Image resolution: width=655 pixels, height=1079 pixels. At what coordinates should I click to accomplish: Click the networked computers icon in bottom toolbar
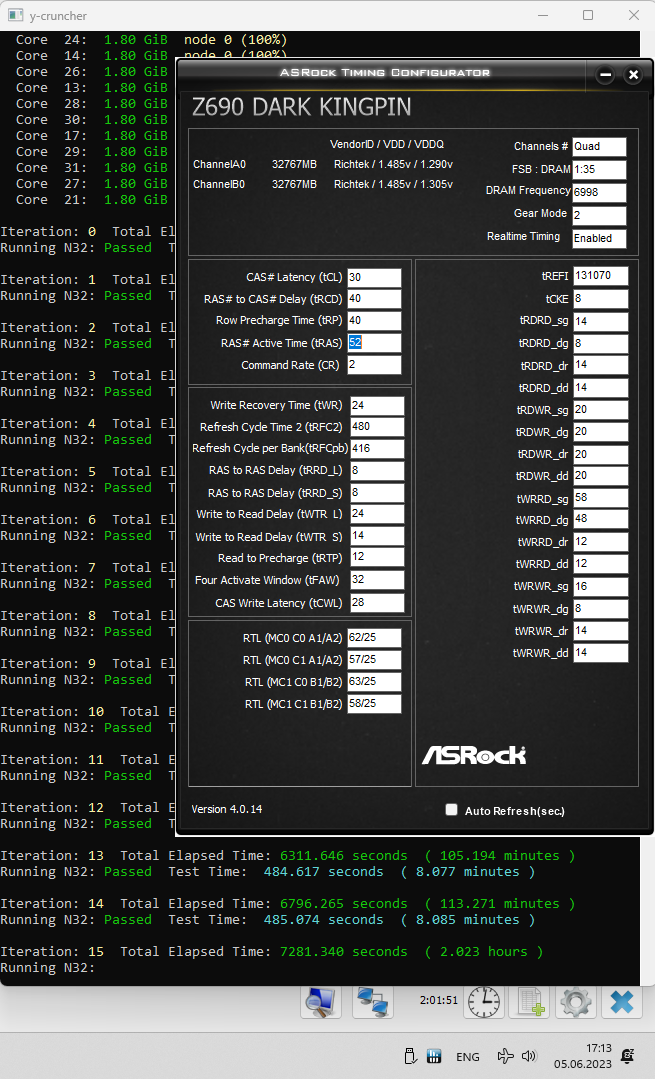click(x=372, y=1001)
